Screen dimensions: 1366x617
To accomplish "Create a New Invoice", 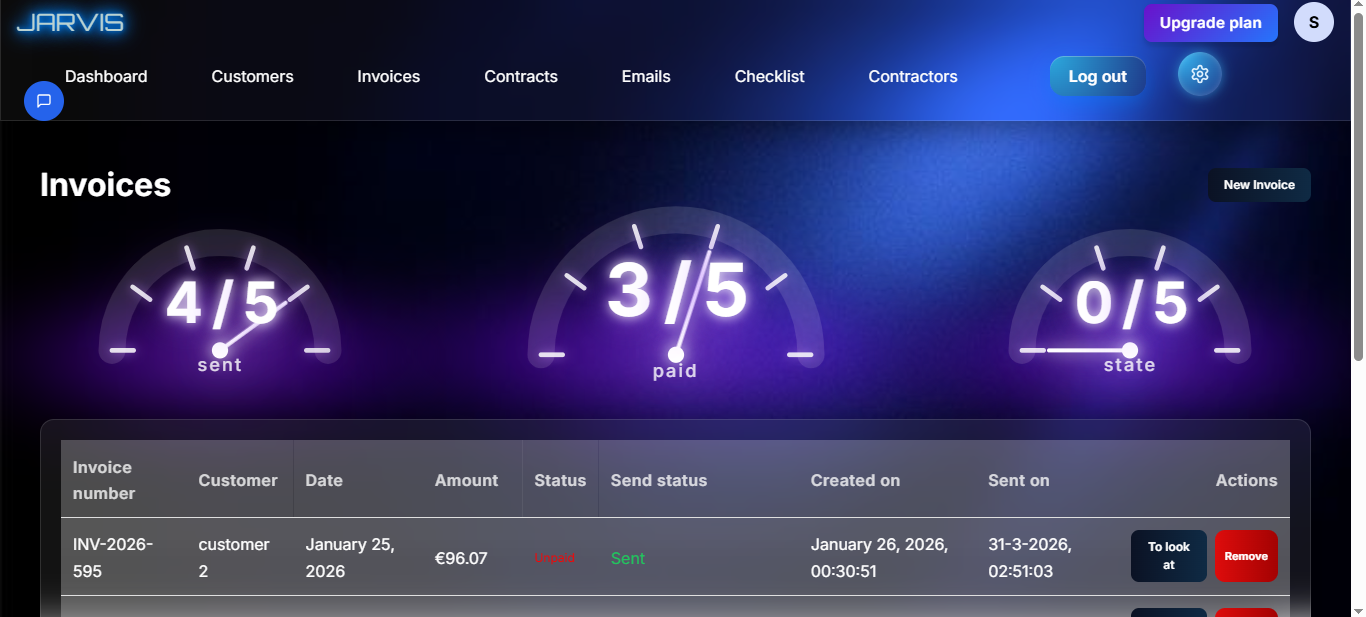I will click(x=1258, y=185).
